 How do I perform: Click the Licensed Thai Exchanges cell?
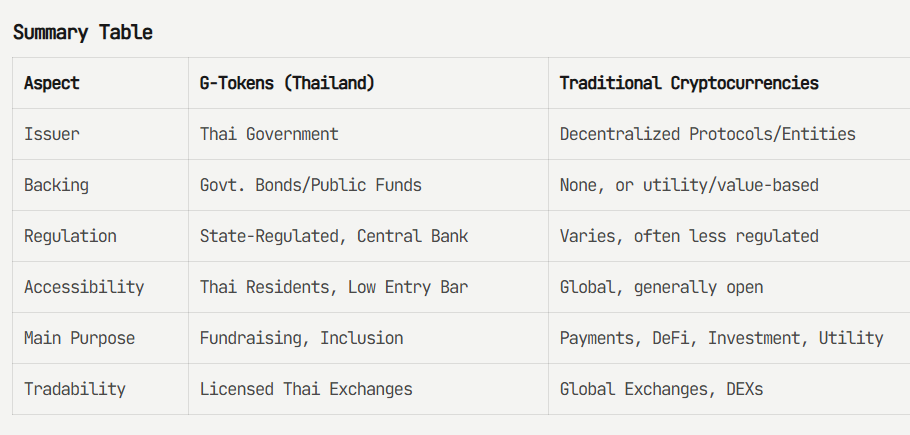click(x=306, y=389)
